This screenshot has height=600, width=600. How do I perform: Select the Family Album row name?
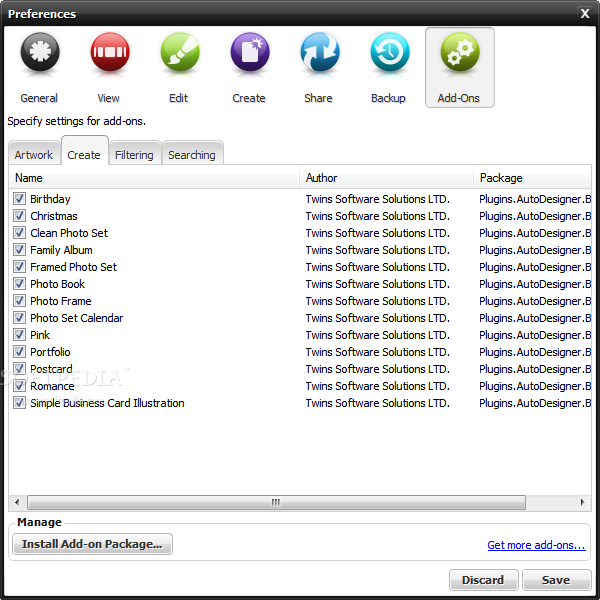pyautogui.click(x=61, y=250)
